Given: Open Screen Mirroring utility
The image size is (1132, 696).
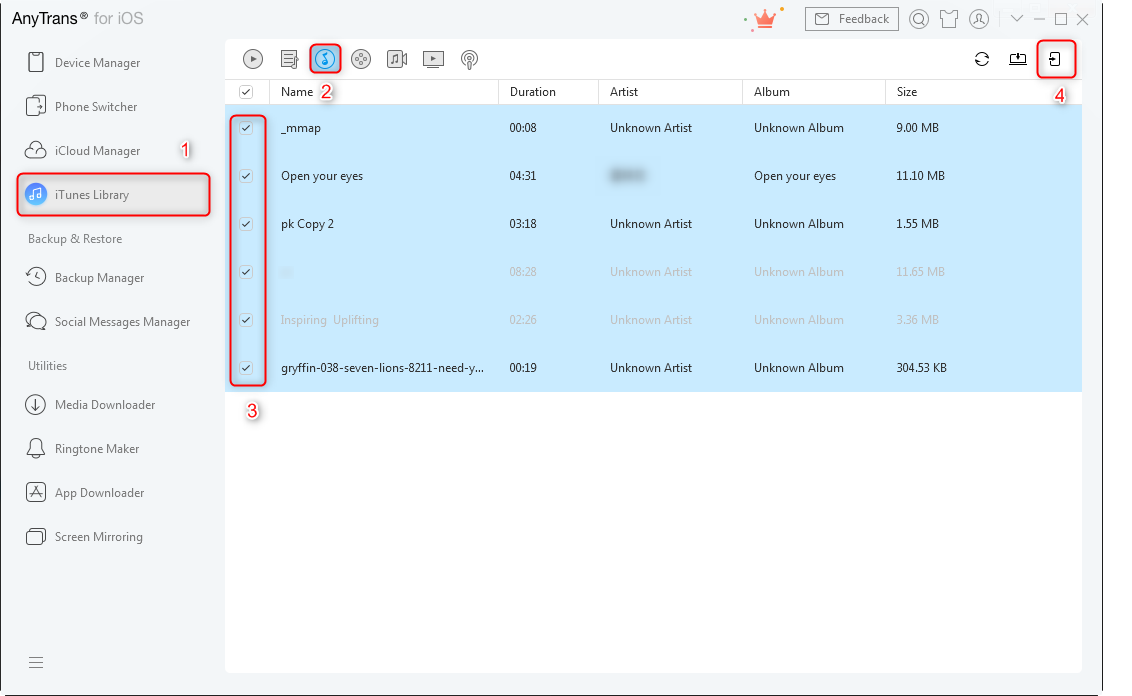Looking at the screenshot, I should click(x=84, y=537).
